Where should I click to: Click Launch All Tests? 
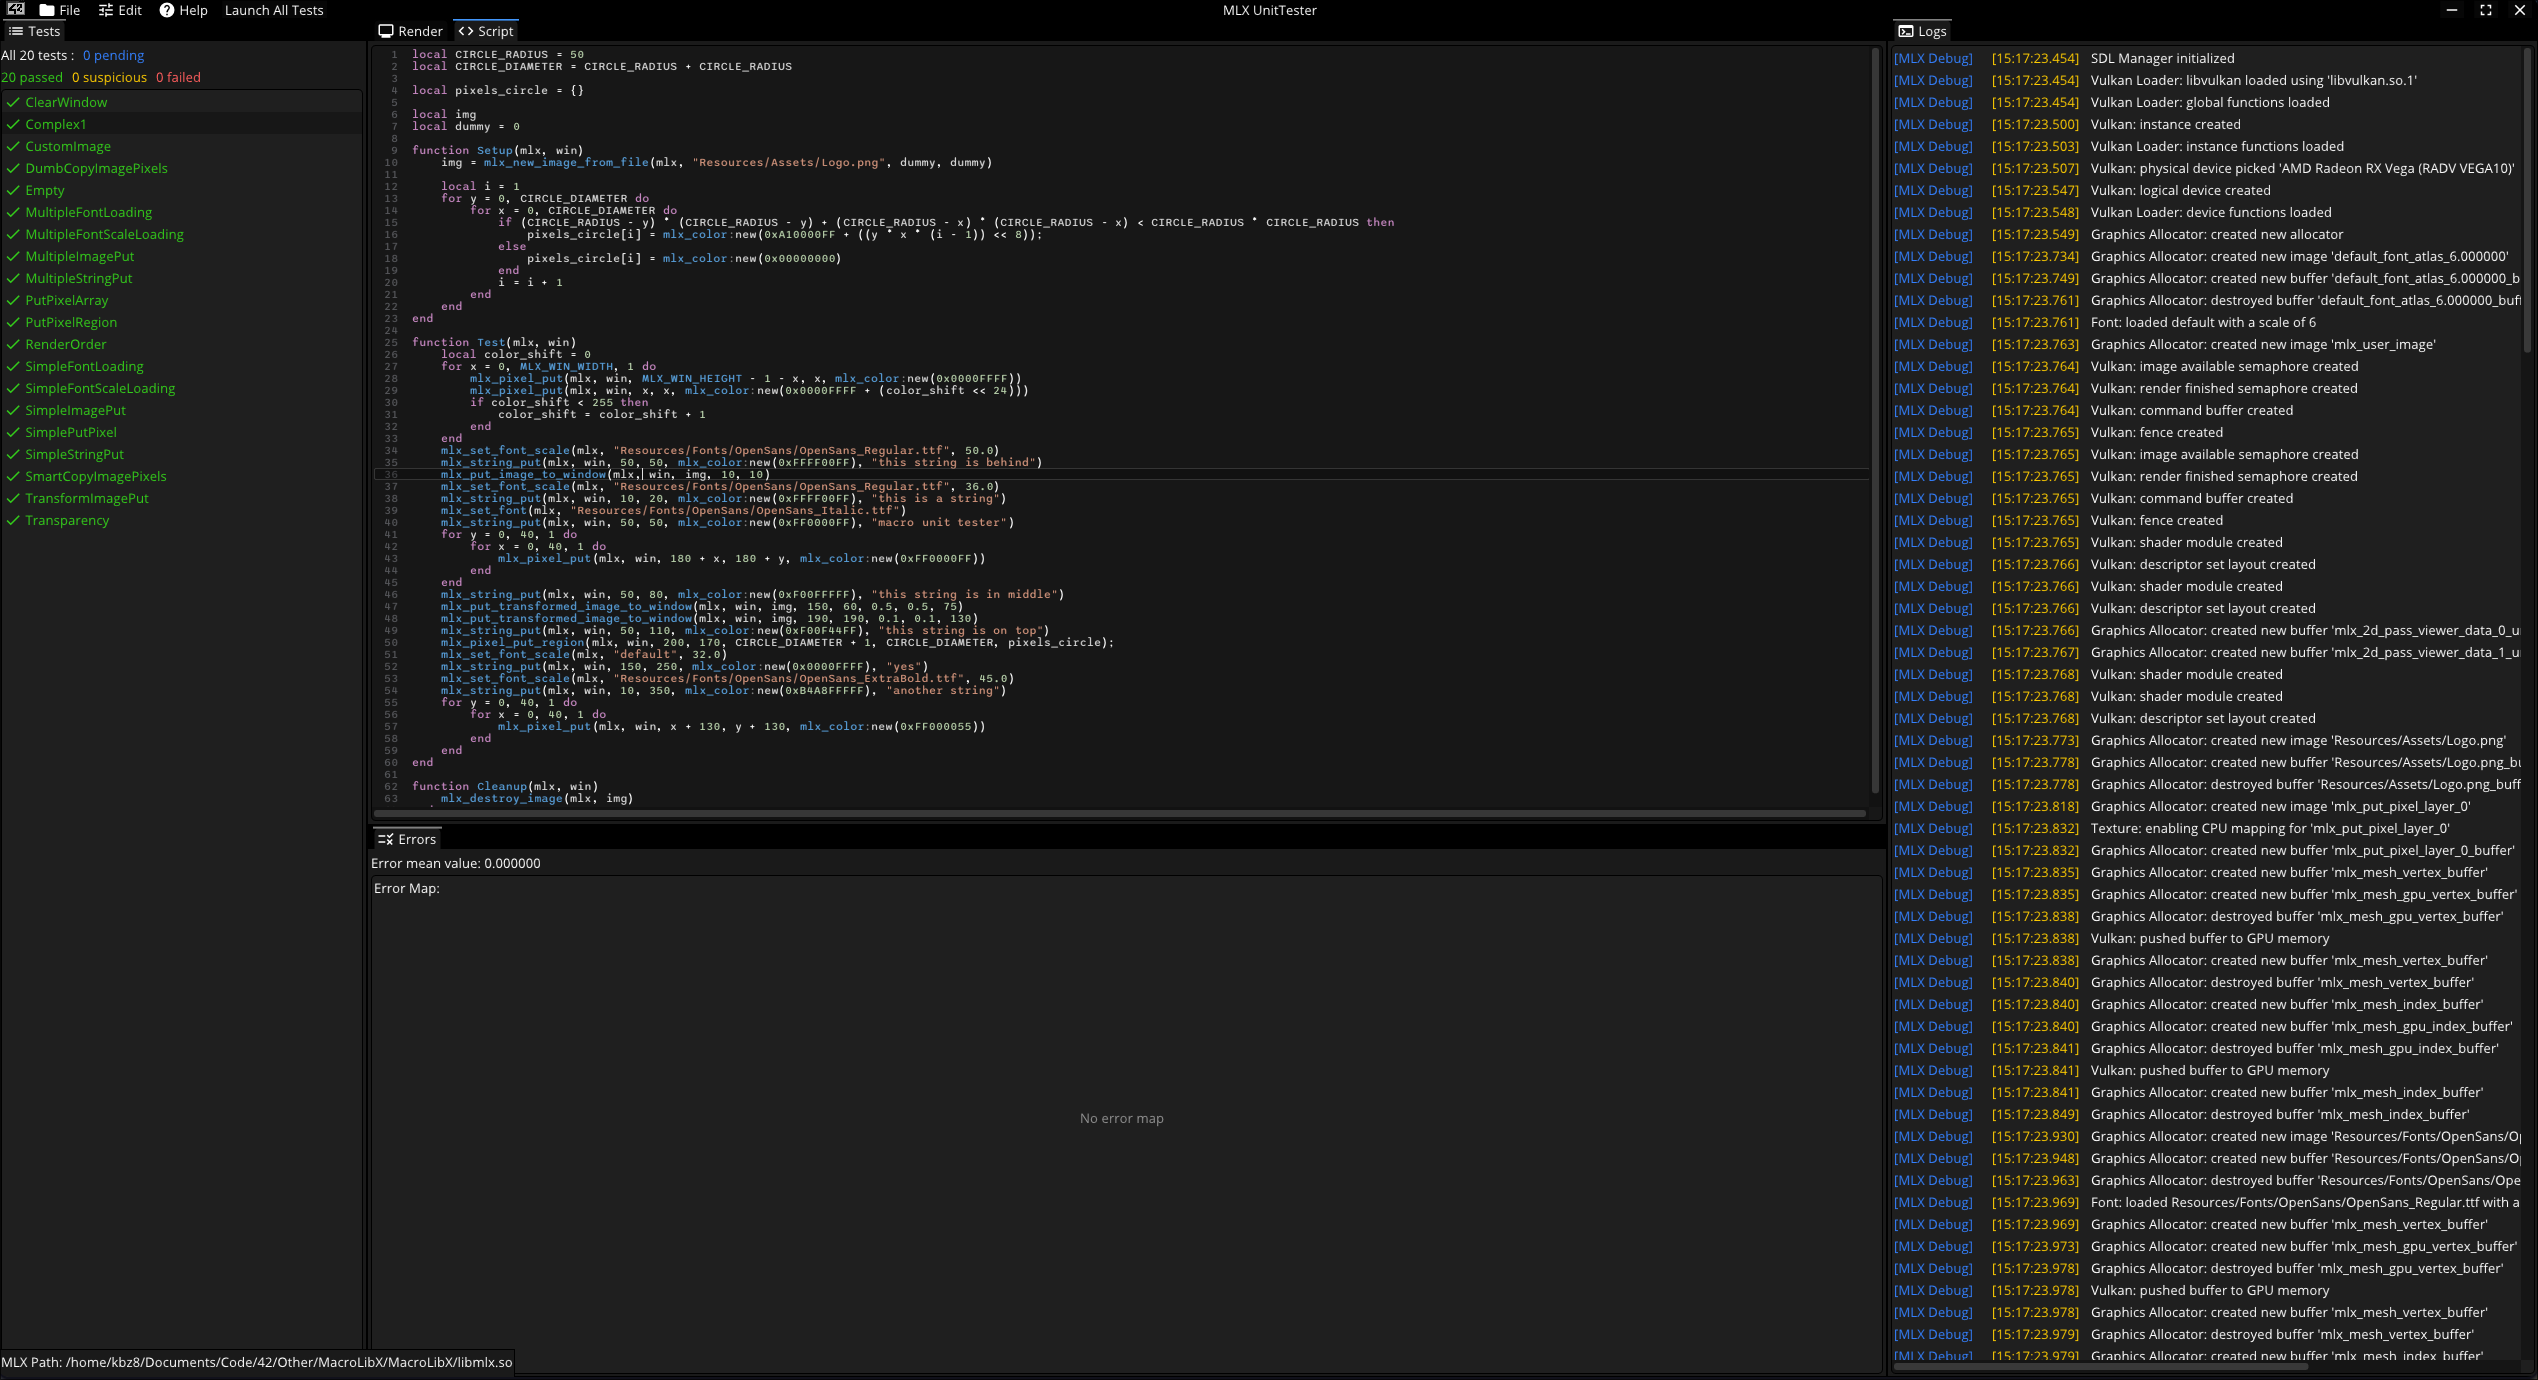click(x=274, y=10)
